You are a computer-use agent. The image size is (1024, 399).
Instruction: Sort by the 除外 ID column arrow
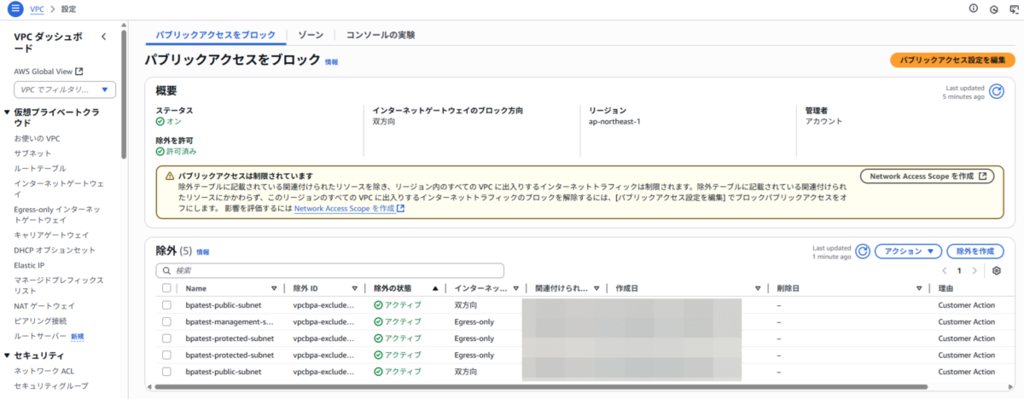(x=355, y=288)
